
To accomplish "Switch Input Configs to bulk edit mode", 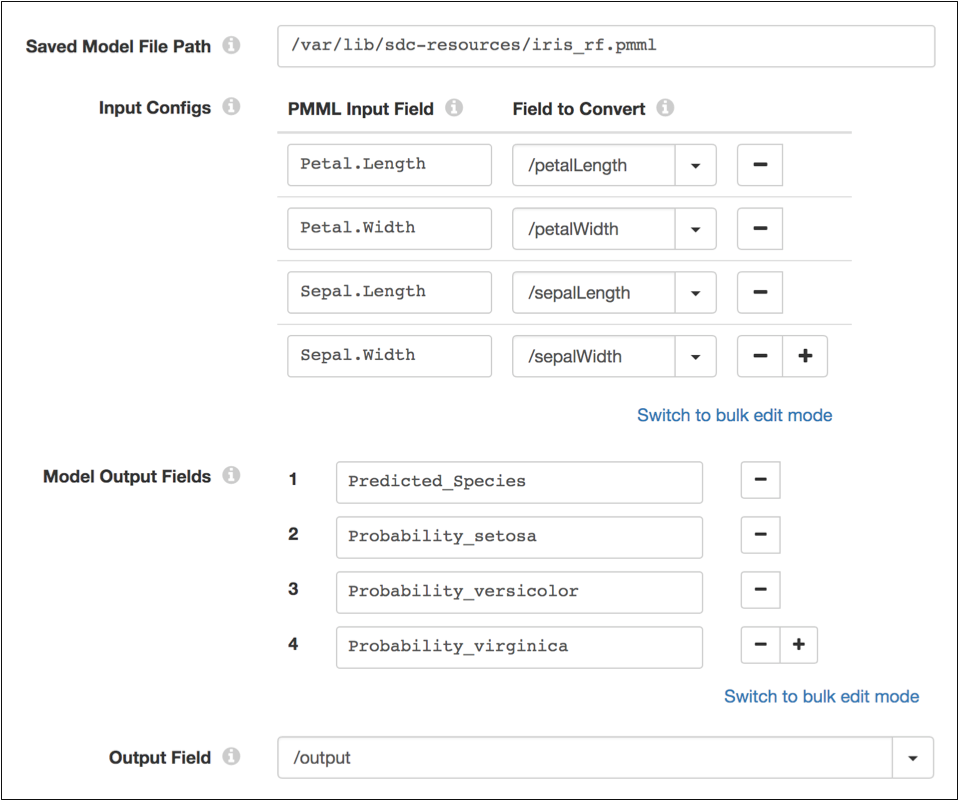I will (734, 415).
